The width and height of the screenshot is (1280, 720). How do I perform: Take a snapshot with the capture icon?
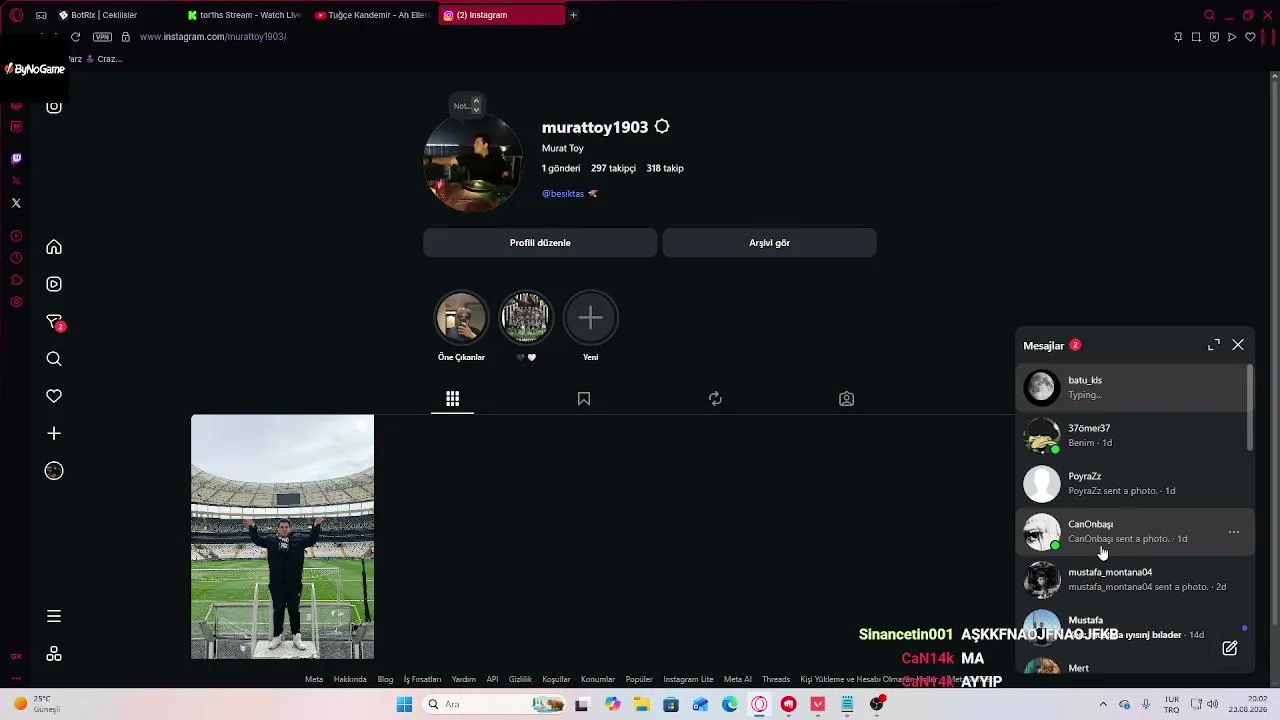click(x=1196, y=37)
